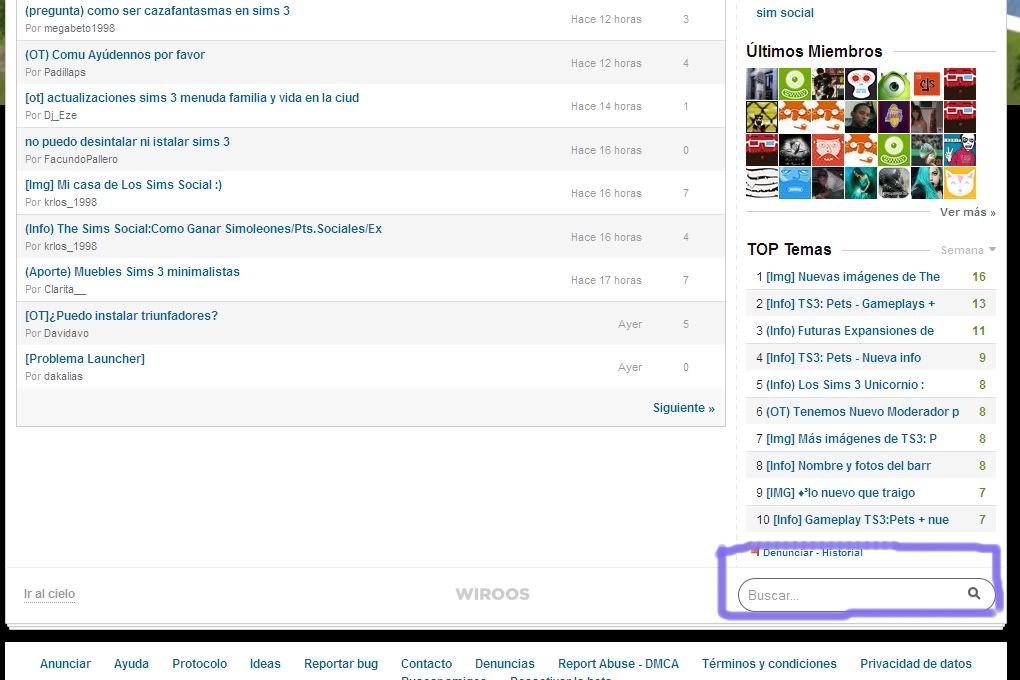Screen dimensions: 1020x680
Task: Open the yellow fence photo avatar
Action: (762, 117)
